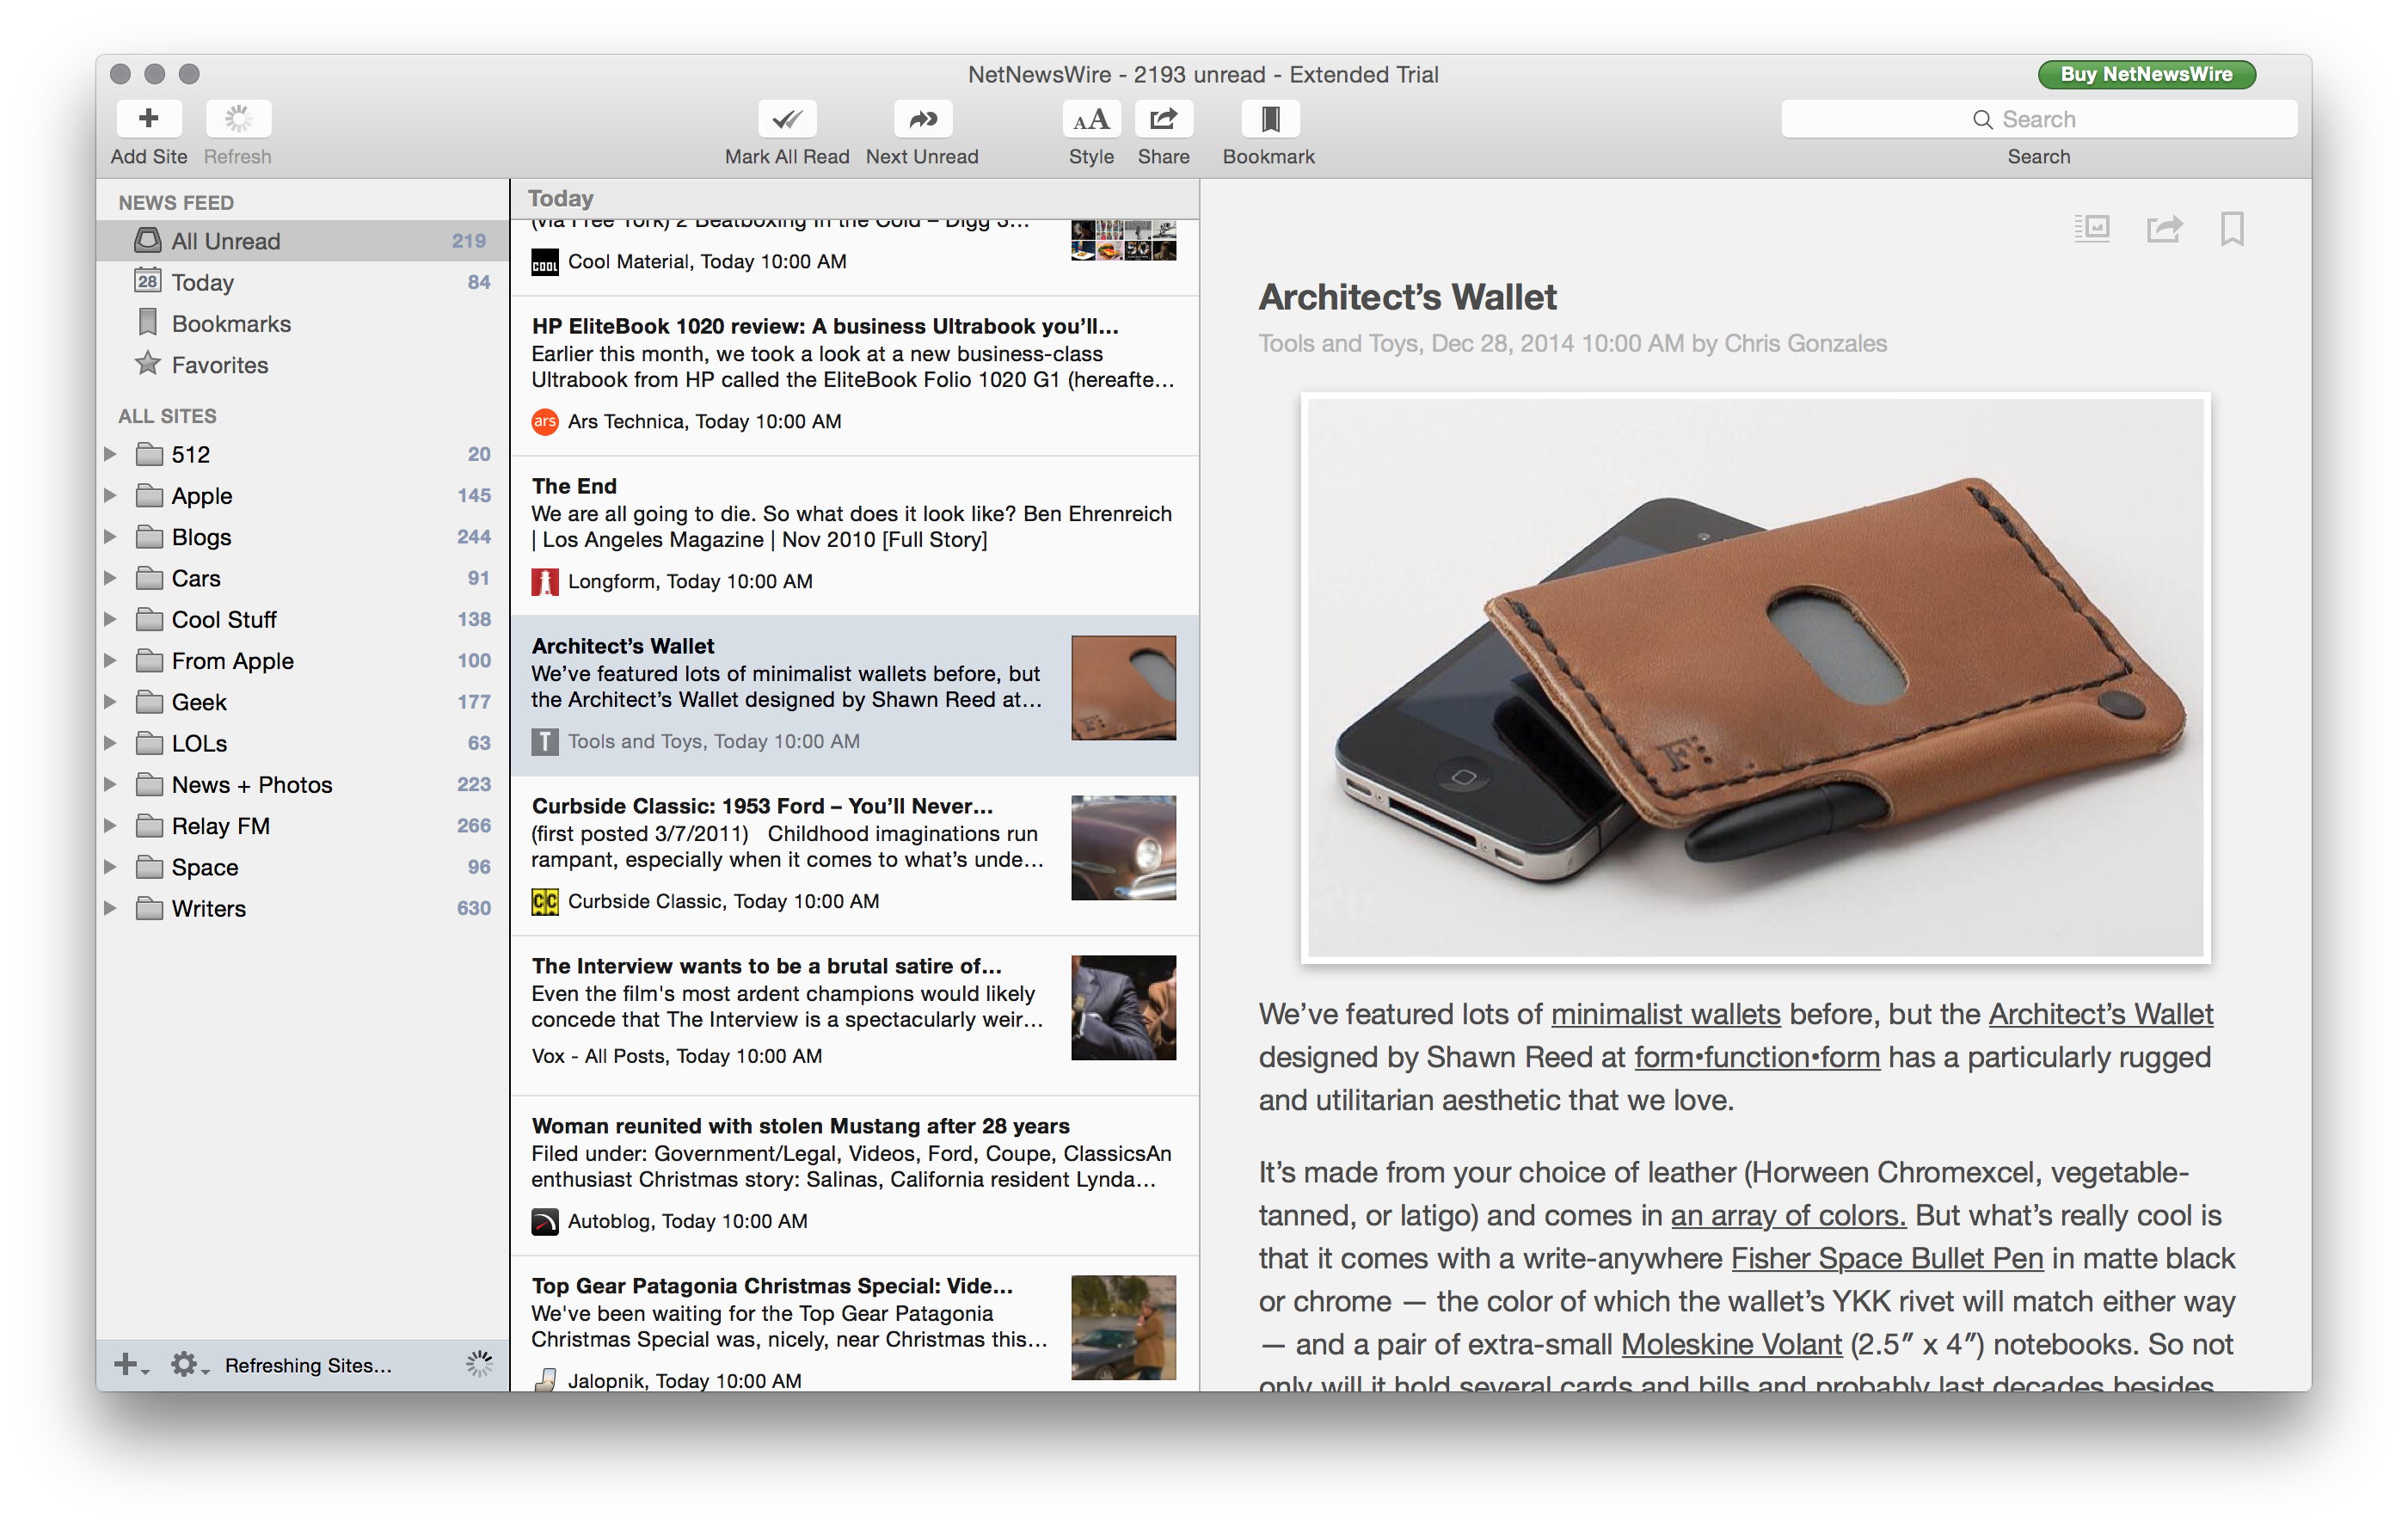Open Top Gear Patagonia Christmas Special article
The height and width of the screenshot is (1529, 2408).
pyautogui.click(x=855, y=1324)
